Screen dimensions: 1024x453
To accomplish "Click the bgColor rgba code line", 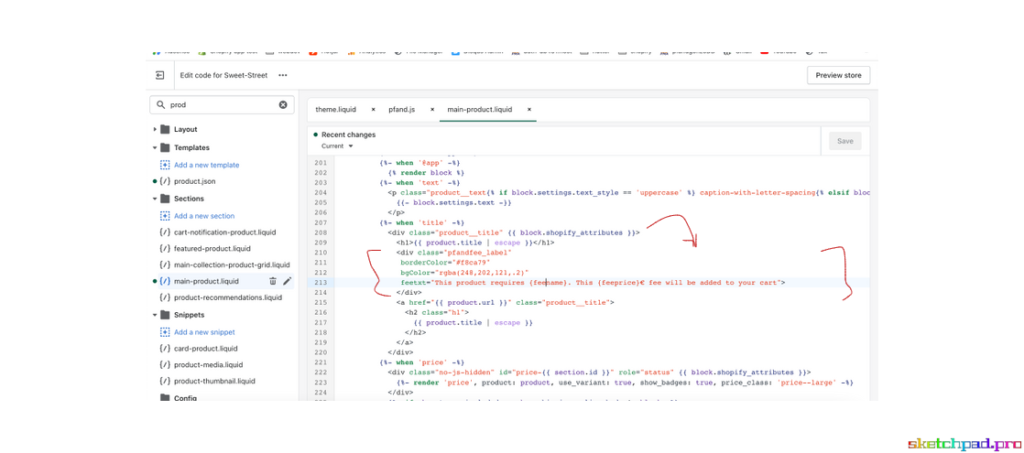I will 464,272.
